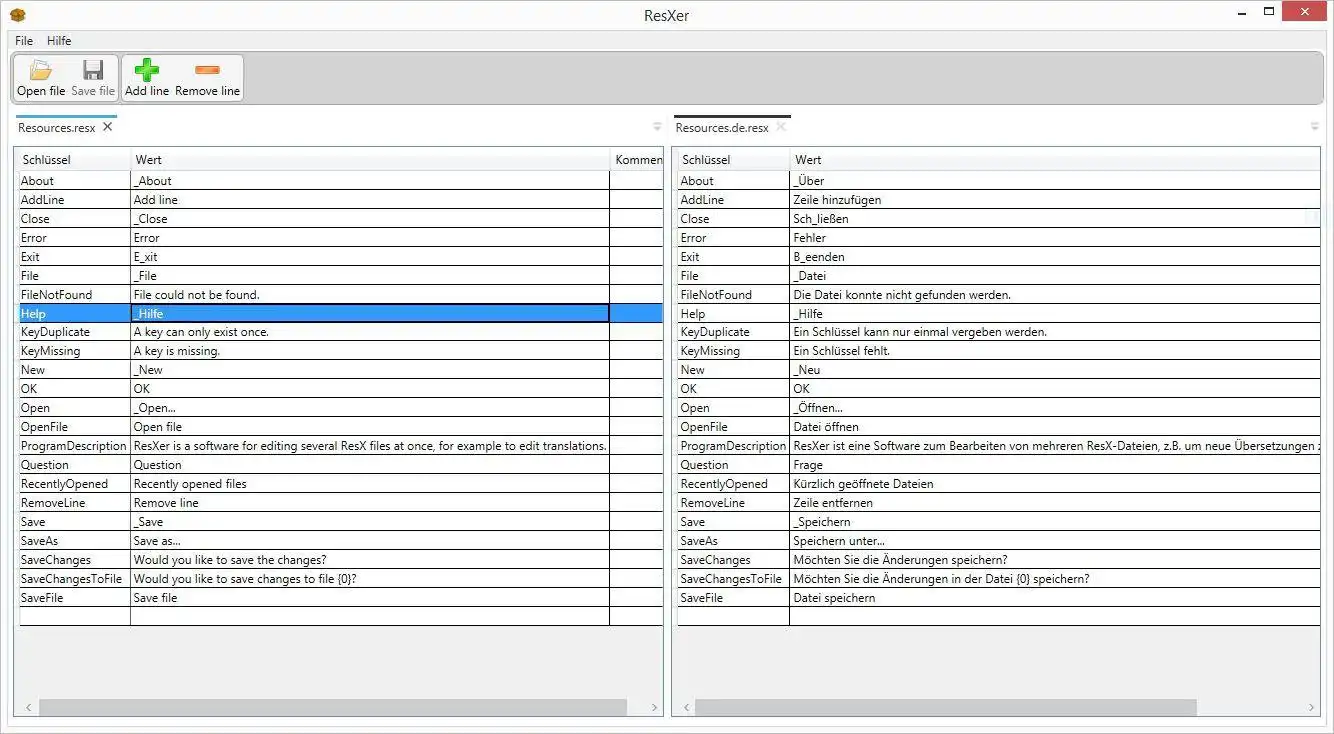This screenshot has height=734, width=1334.
Task: Switch to the Resources.de.resx tab
Action: point(722,128)
